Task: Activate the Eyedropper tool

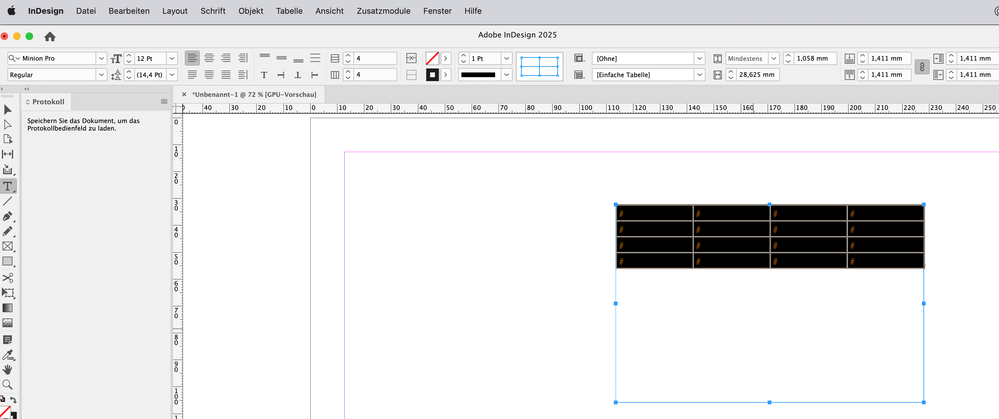Action: pyautogui.click(x=8, y=354)
